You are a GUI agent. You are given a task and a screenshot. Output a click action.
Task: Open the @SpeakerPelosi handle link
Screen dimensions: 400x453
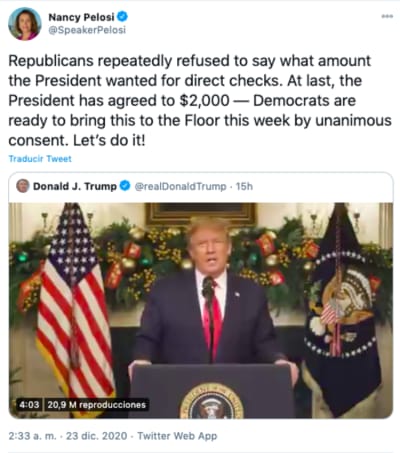(87, 30)
